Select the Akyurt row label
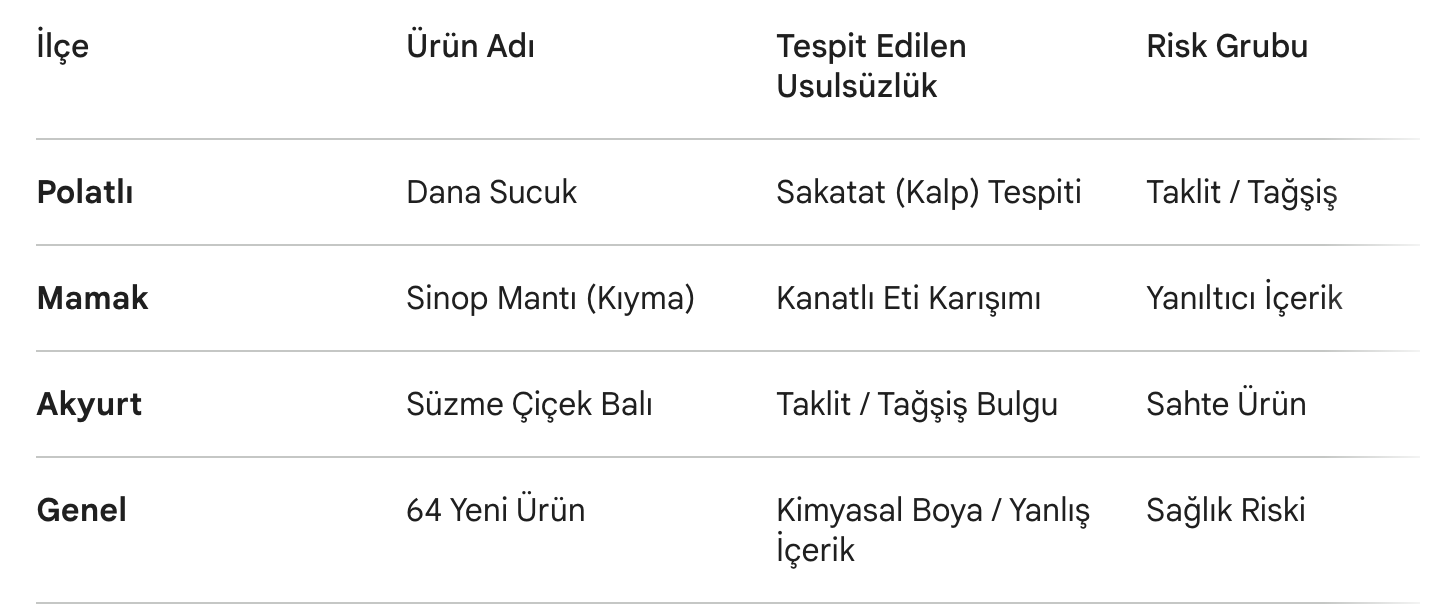1456x614 pixels. (89, 404)
